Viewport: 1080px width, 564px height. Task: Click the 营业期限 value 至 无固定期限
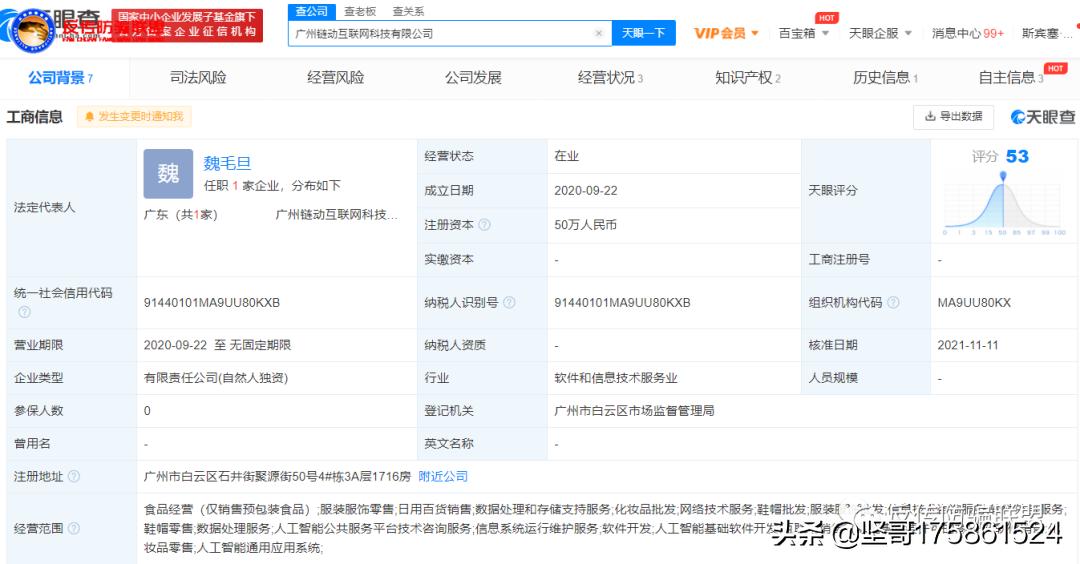(217, 345)
